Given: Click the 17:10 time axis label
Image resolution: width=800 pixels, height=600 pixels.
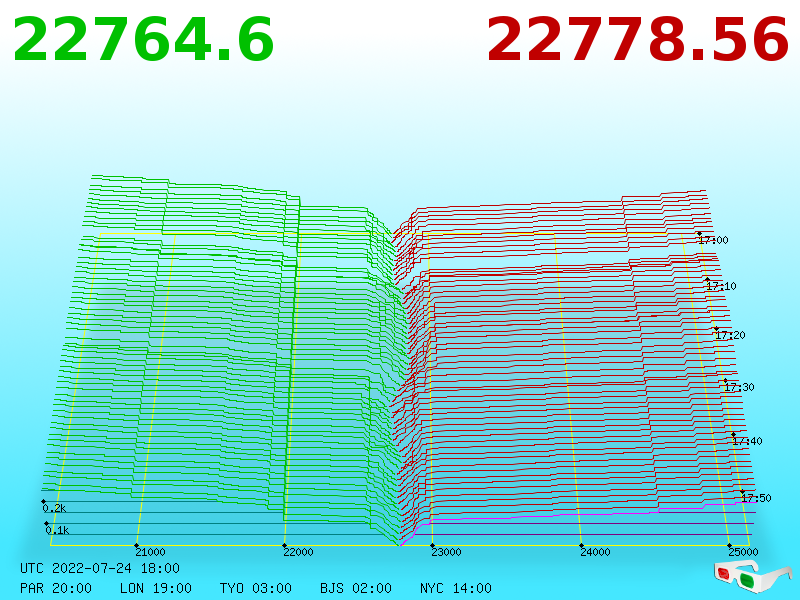Looking at the screenshot, I should pyautogui.click(x=721, y=286).
